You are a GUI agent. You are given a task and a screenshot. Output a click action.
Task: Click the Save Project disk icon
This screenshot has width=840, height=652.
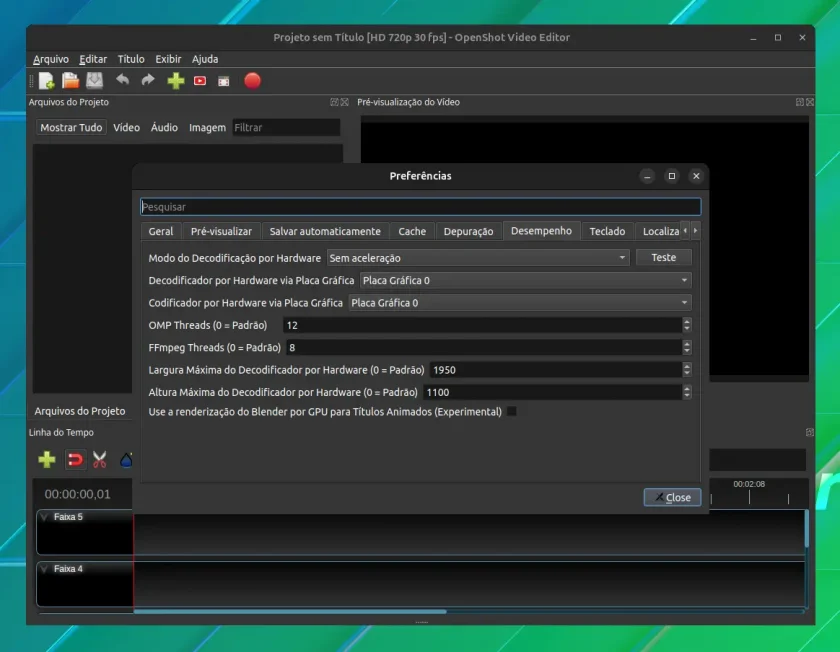click(95, 81)
